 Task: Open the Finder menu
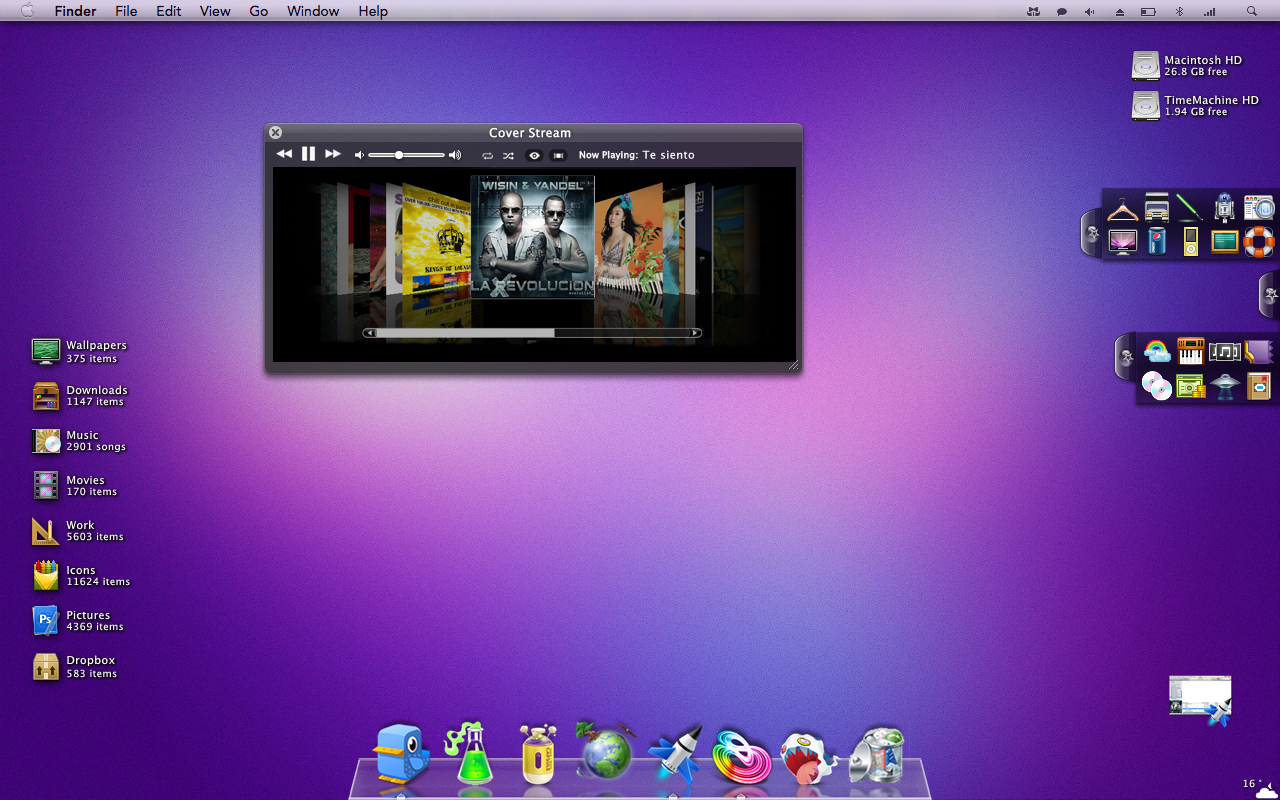tap(75, 11)
